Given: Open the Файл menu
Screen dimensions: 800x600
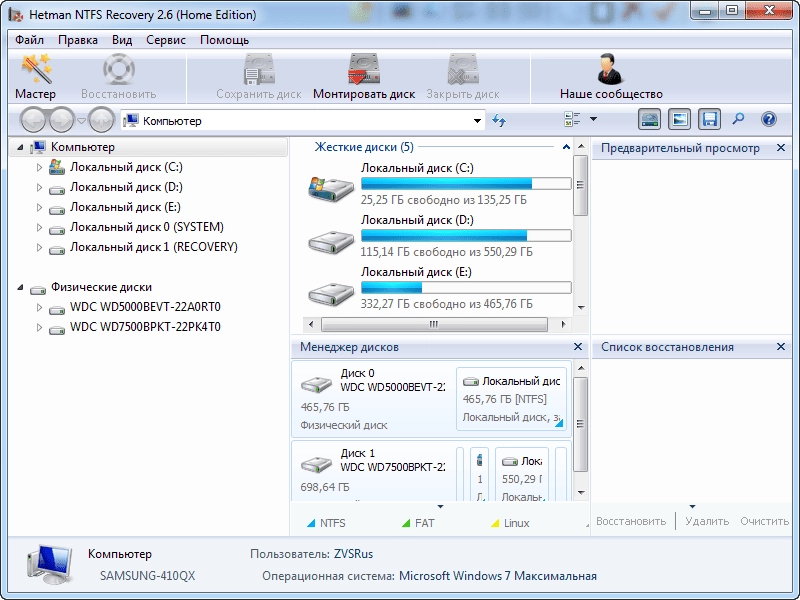Looking at the screenshot, I should click(29, 40).
